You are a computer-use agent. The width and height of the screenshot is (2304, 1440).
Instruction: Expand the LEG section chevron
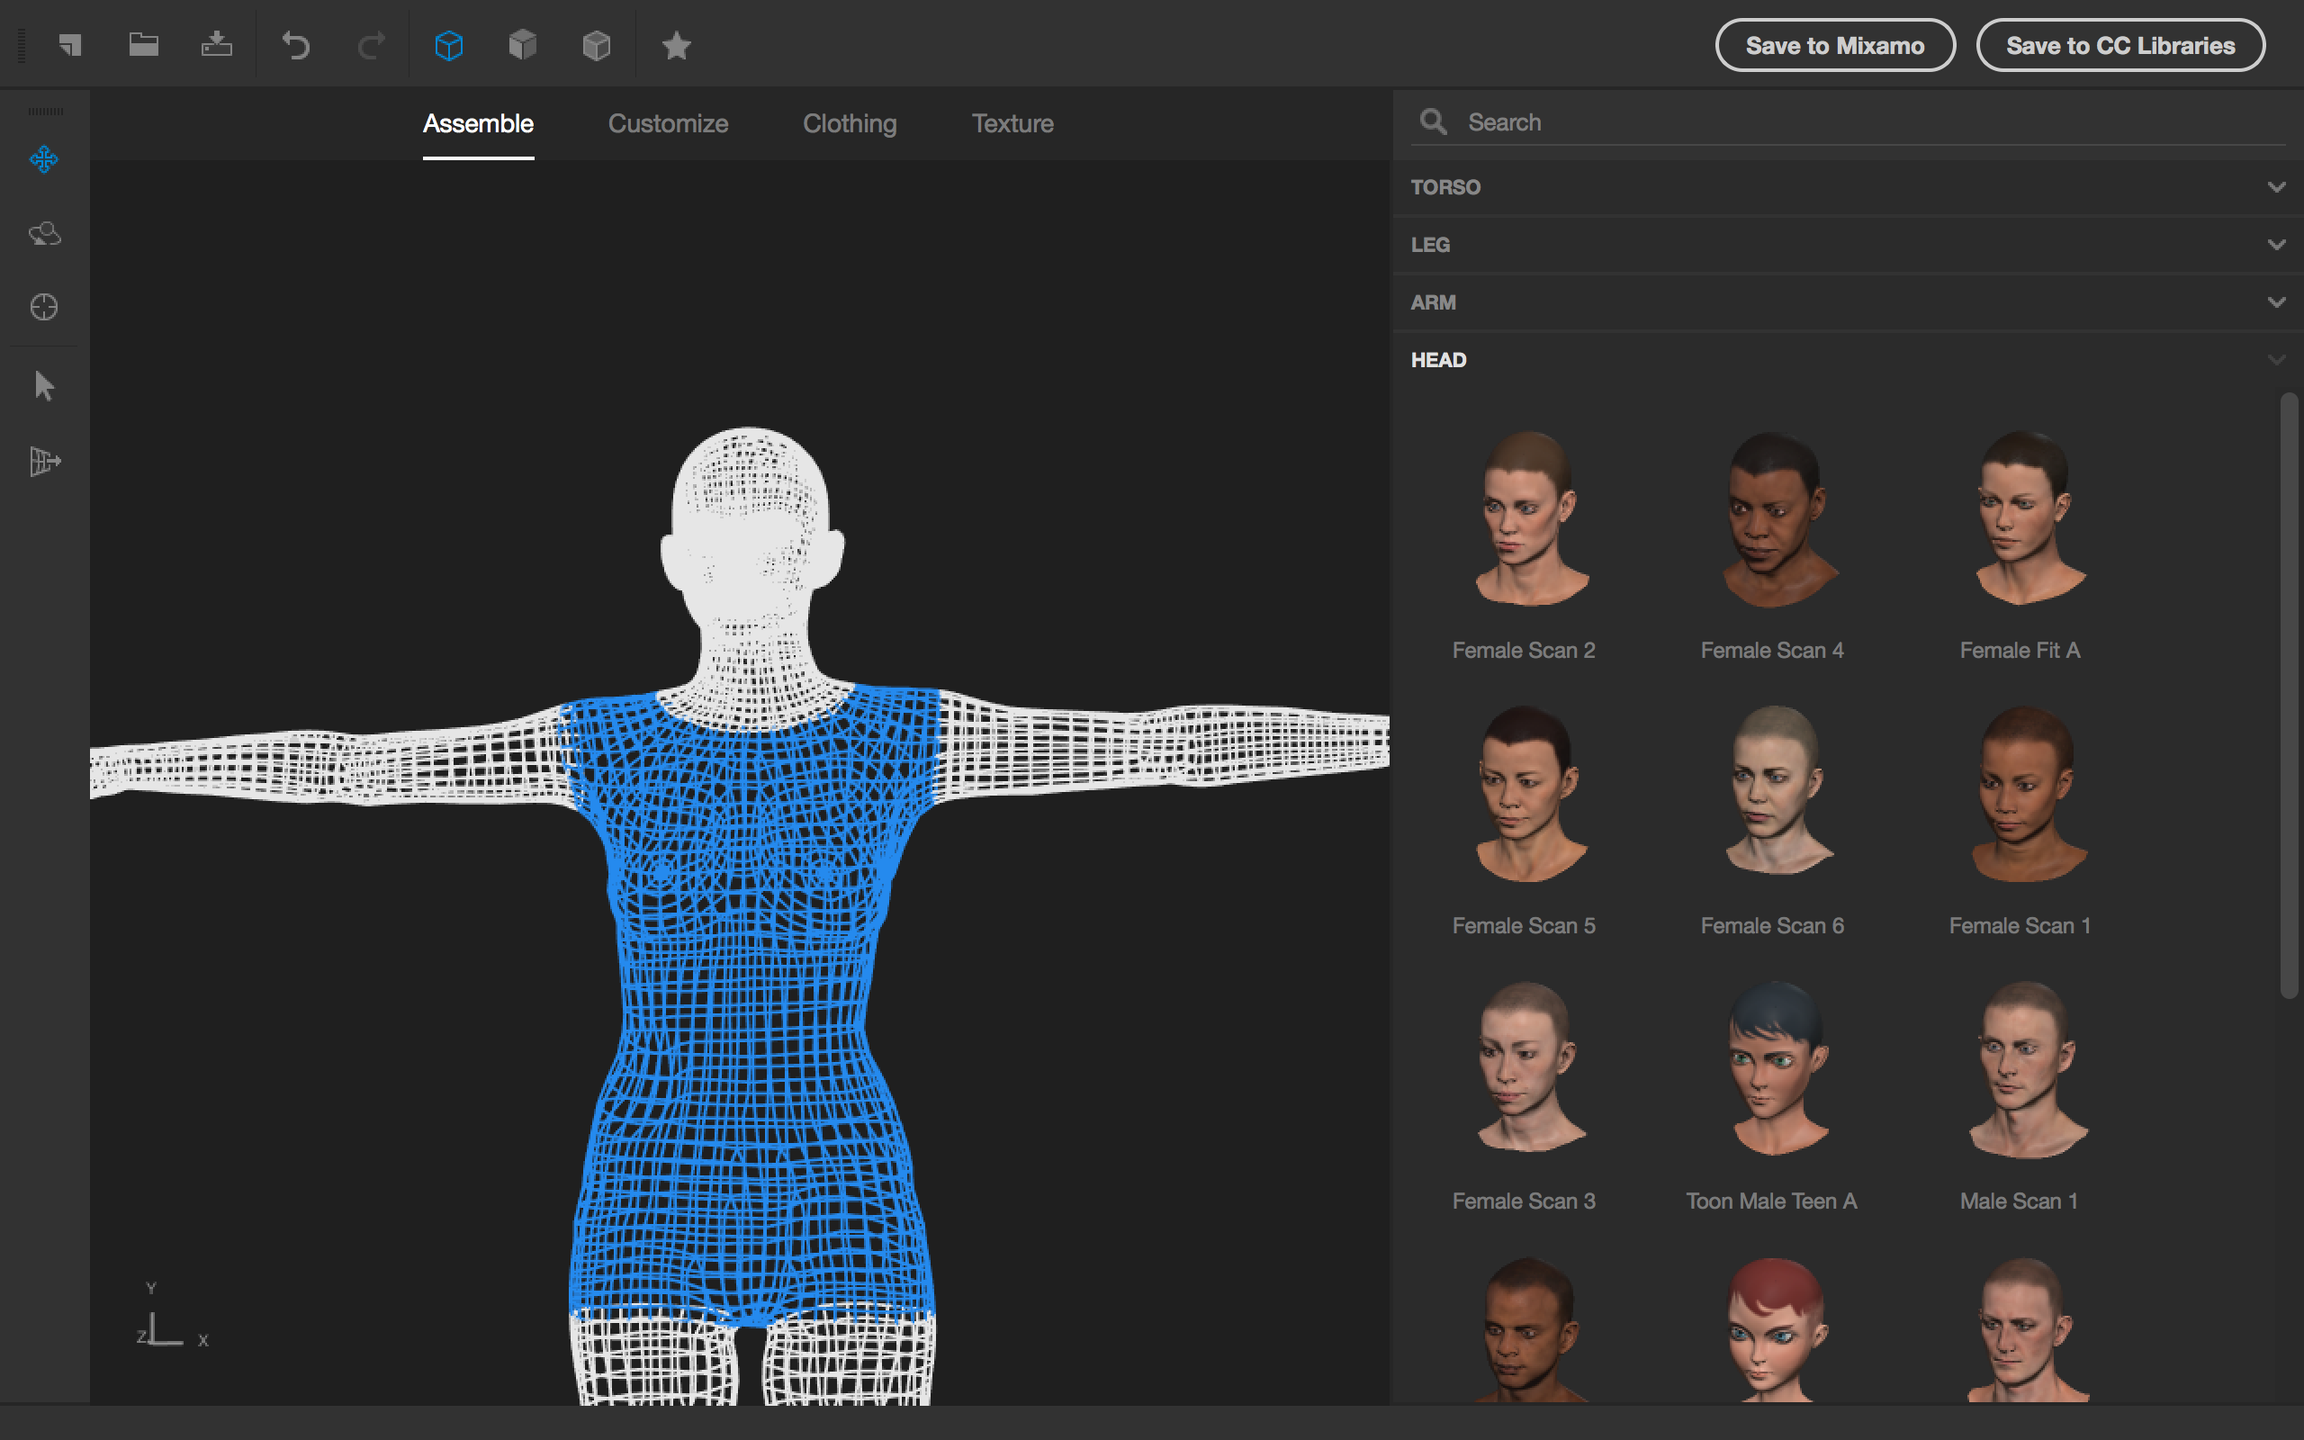pyautogui.click(x=2276, y=245)
